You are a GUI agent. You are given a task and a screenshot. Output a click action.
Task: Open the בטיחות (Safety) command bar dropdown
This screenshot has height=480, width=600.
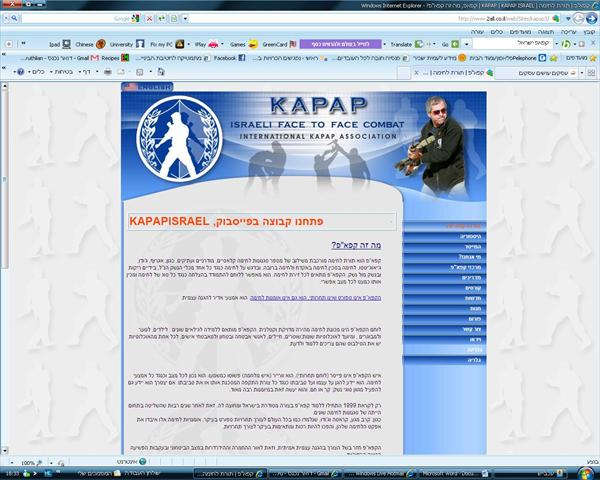(61, 72)
